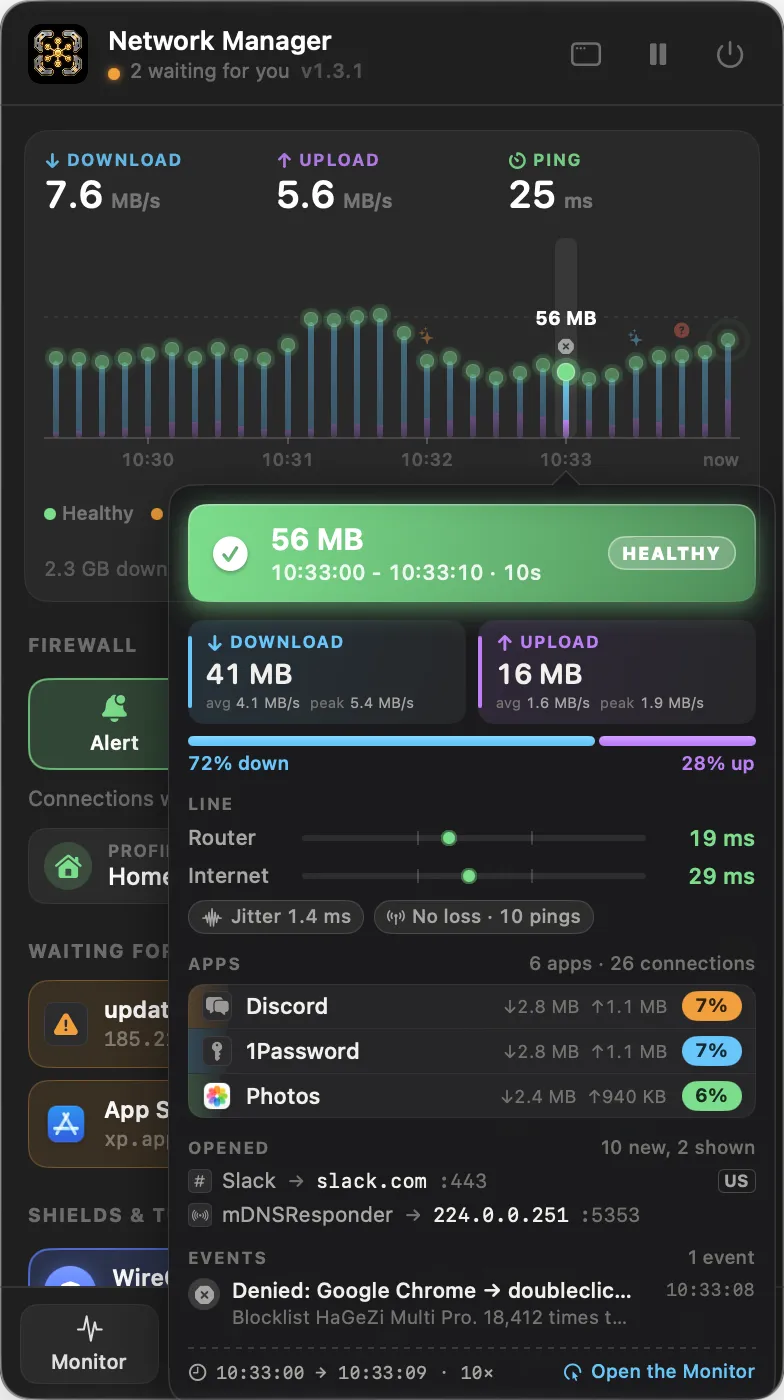Click the hash icon beside Slack
Viewport: 784px width, 1400px height.
pos(200,1181)
